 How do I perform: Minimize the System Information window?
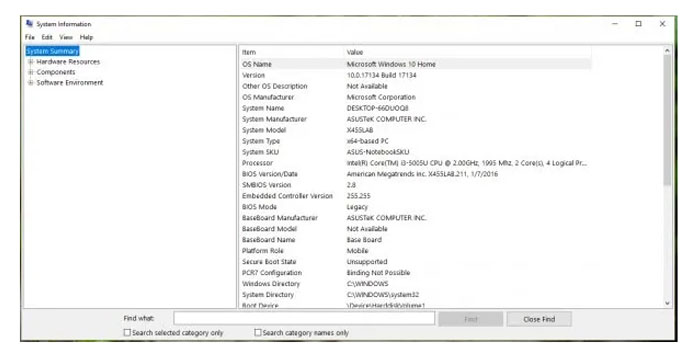(615, 24)
